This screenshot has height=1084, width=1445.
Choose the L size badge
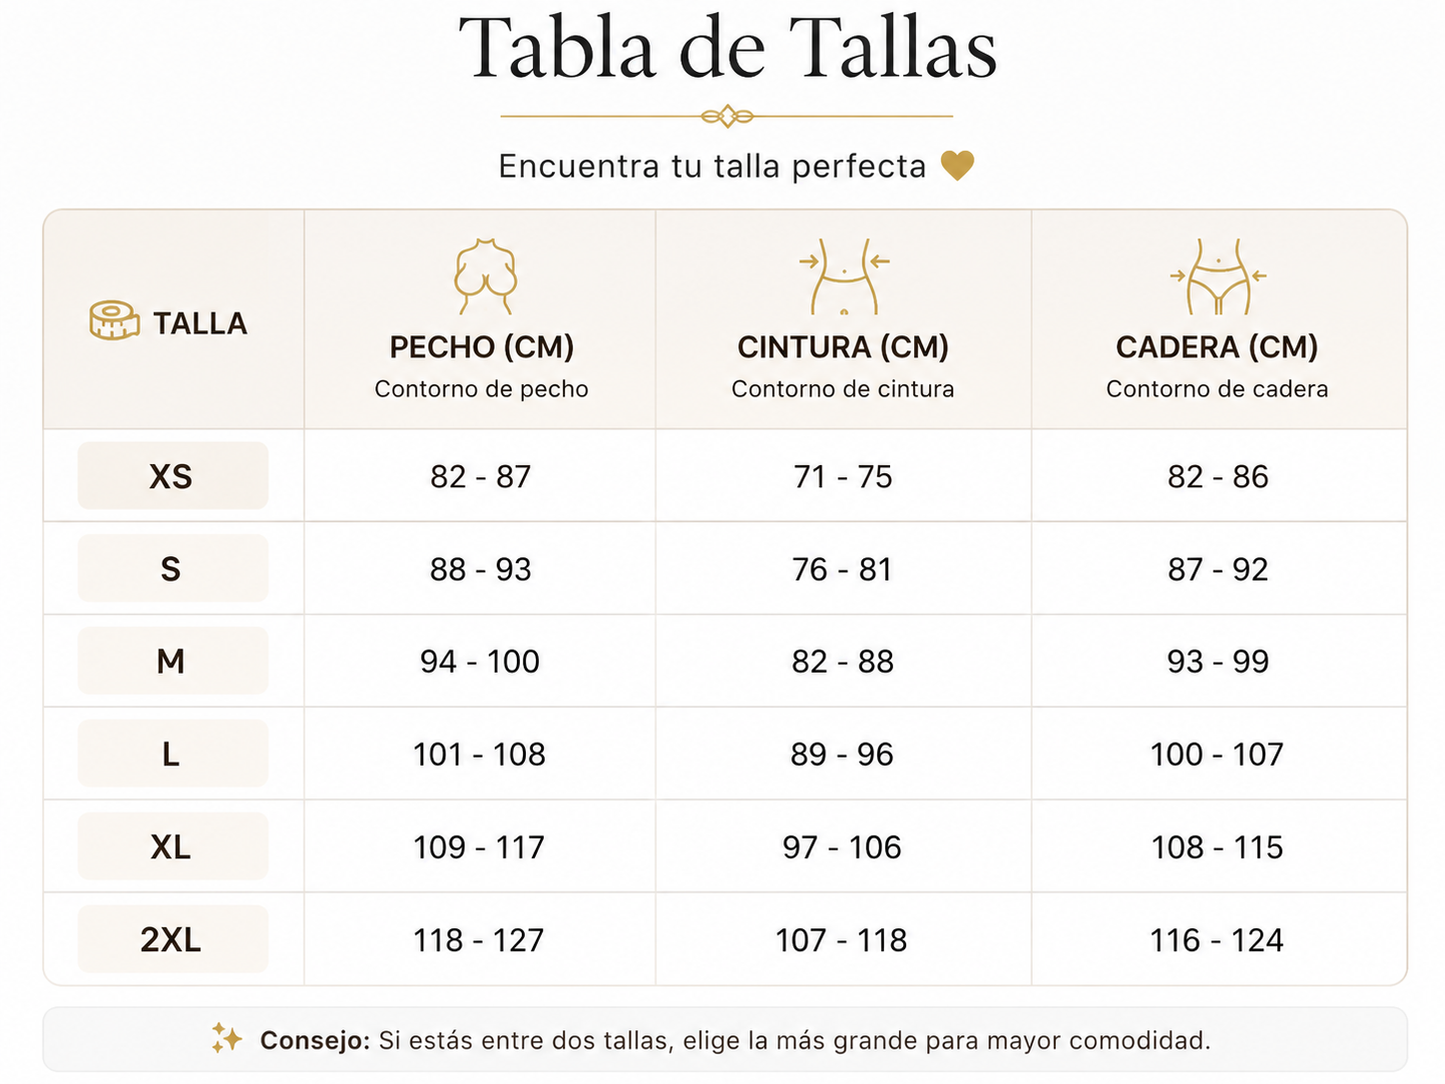click(173, 754)
